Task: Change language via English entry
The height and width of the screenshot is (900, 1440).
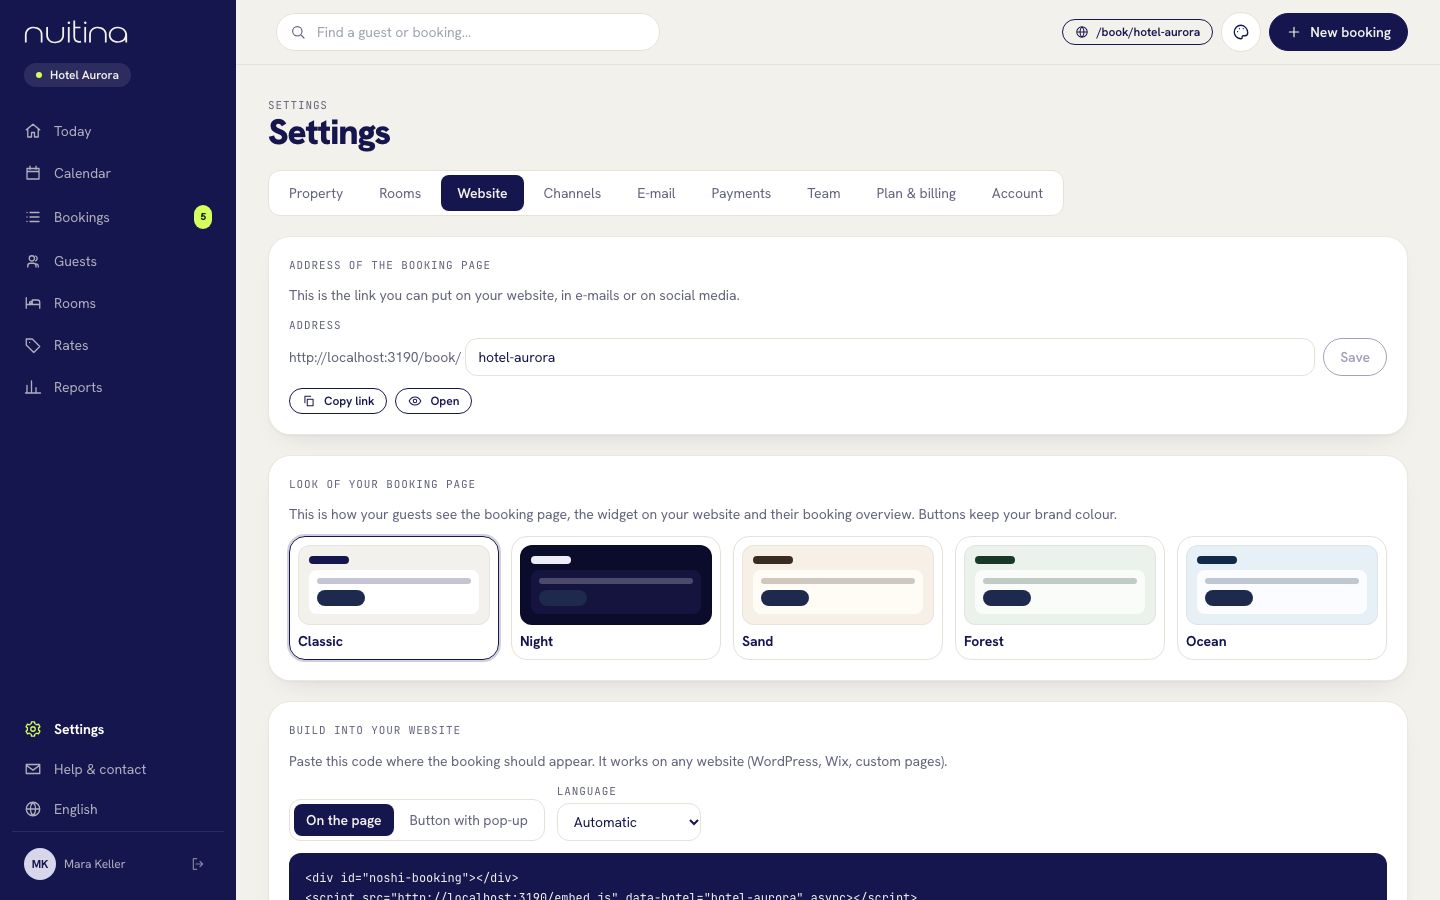Action: [118, 809]
